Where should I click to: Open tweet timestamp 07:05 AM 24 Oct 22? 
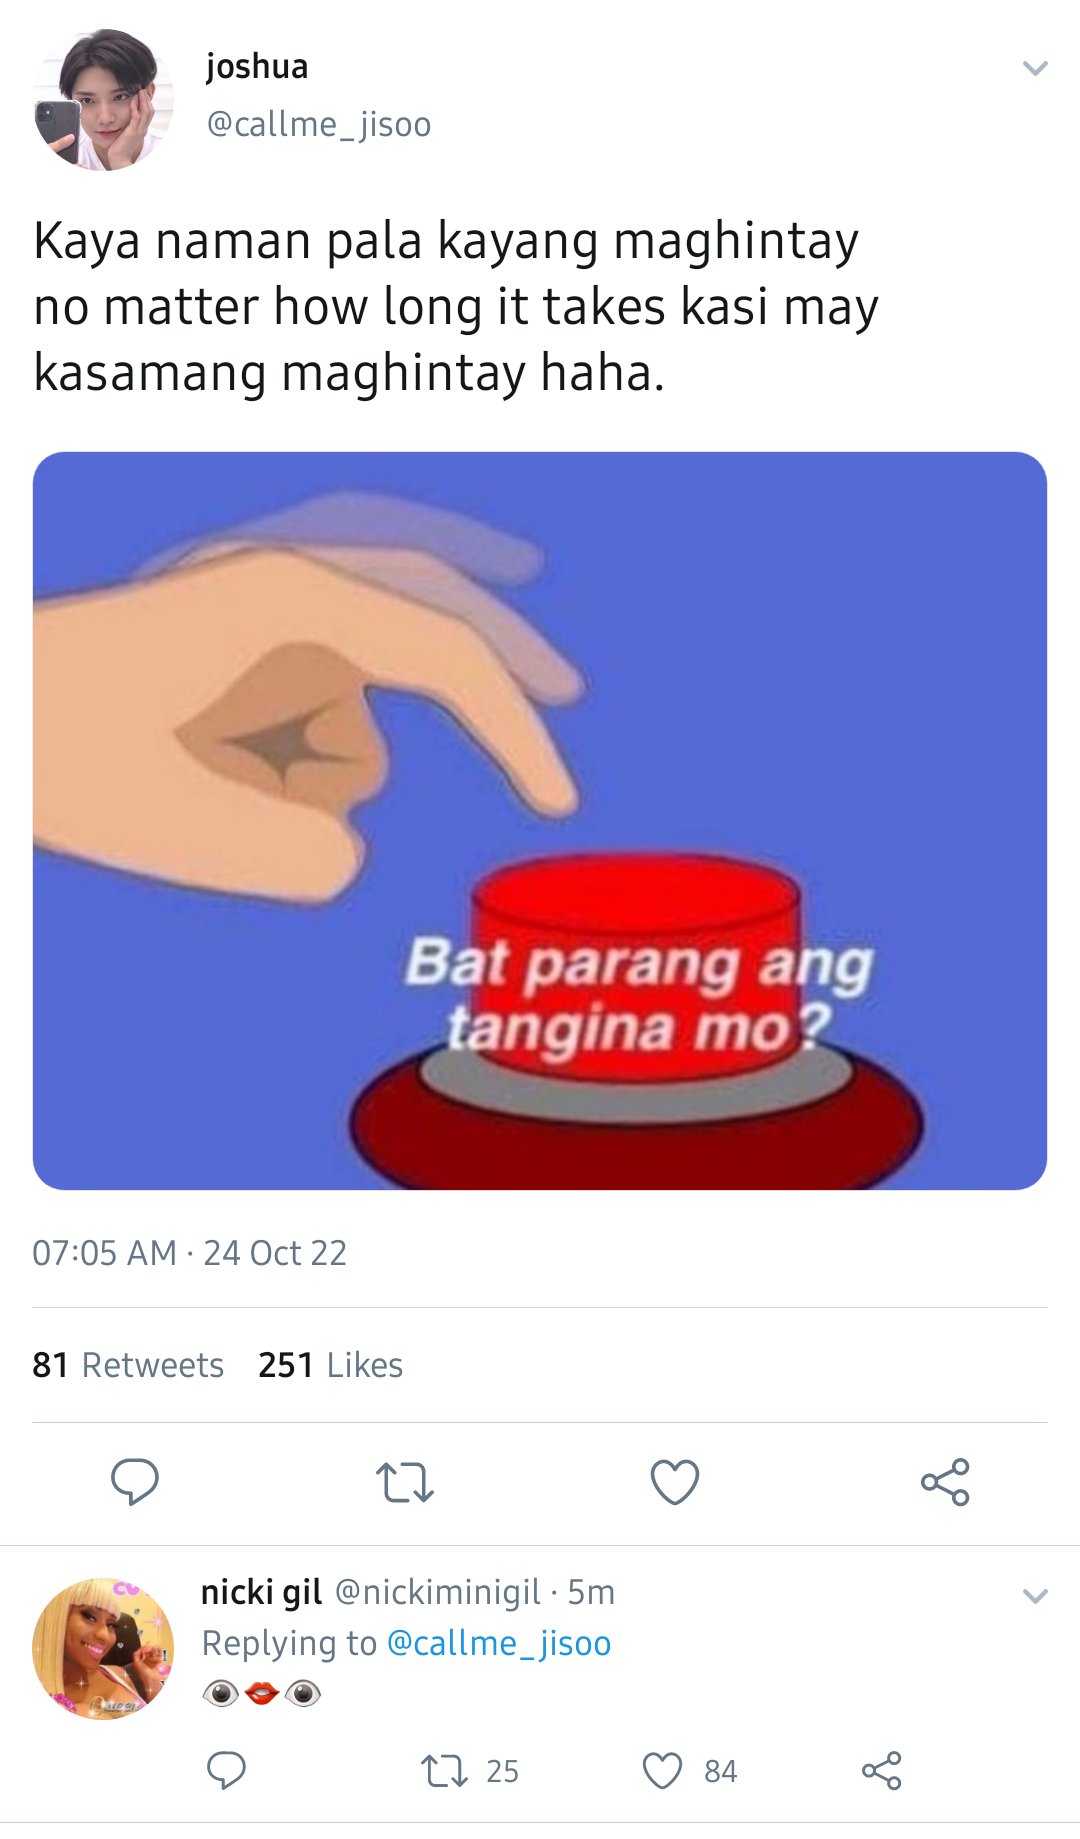(189, 1253)
